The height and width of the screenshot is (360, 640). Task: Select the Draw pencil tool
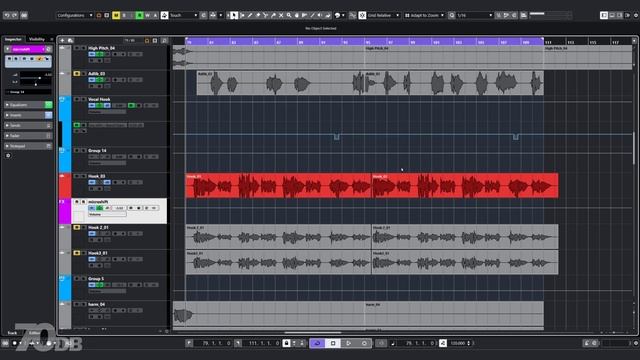[x=250, y=15]
